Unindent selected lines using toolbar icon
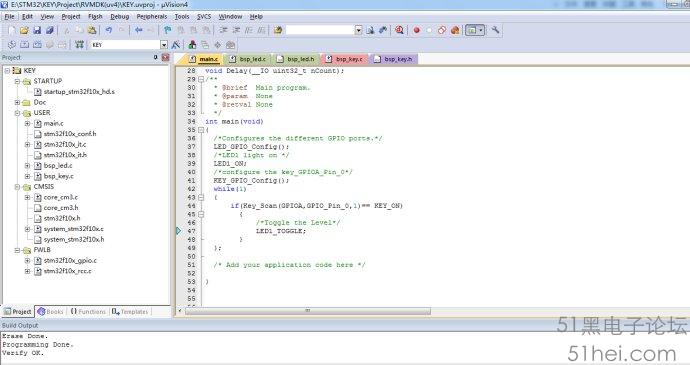This screenshot has height=365, width=690. [x=236, y=30]
